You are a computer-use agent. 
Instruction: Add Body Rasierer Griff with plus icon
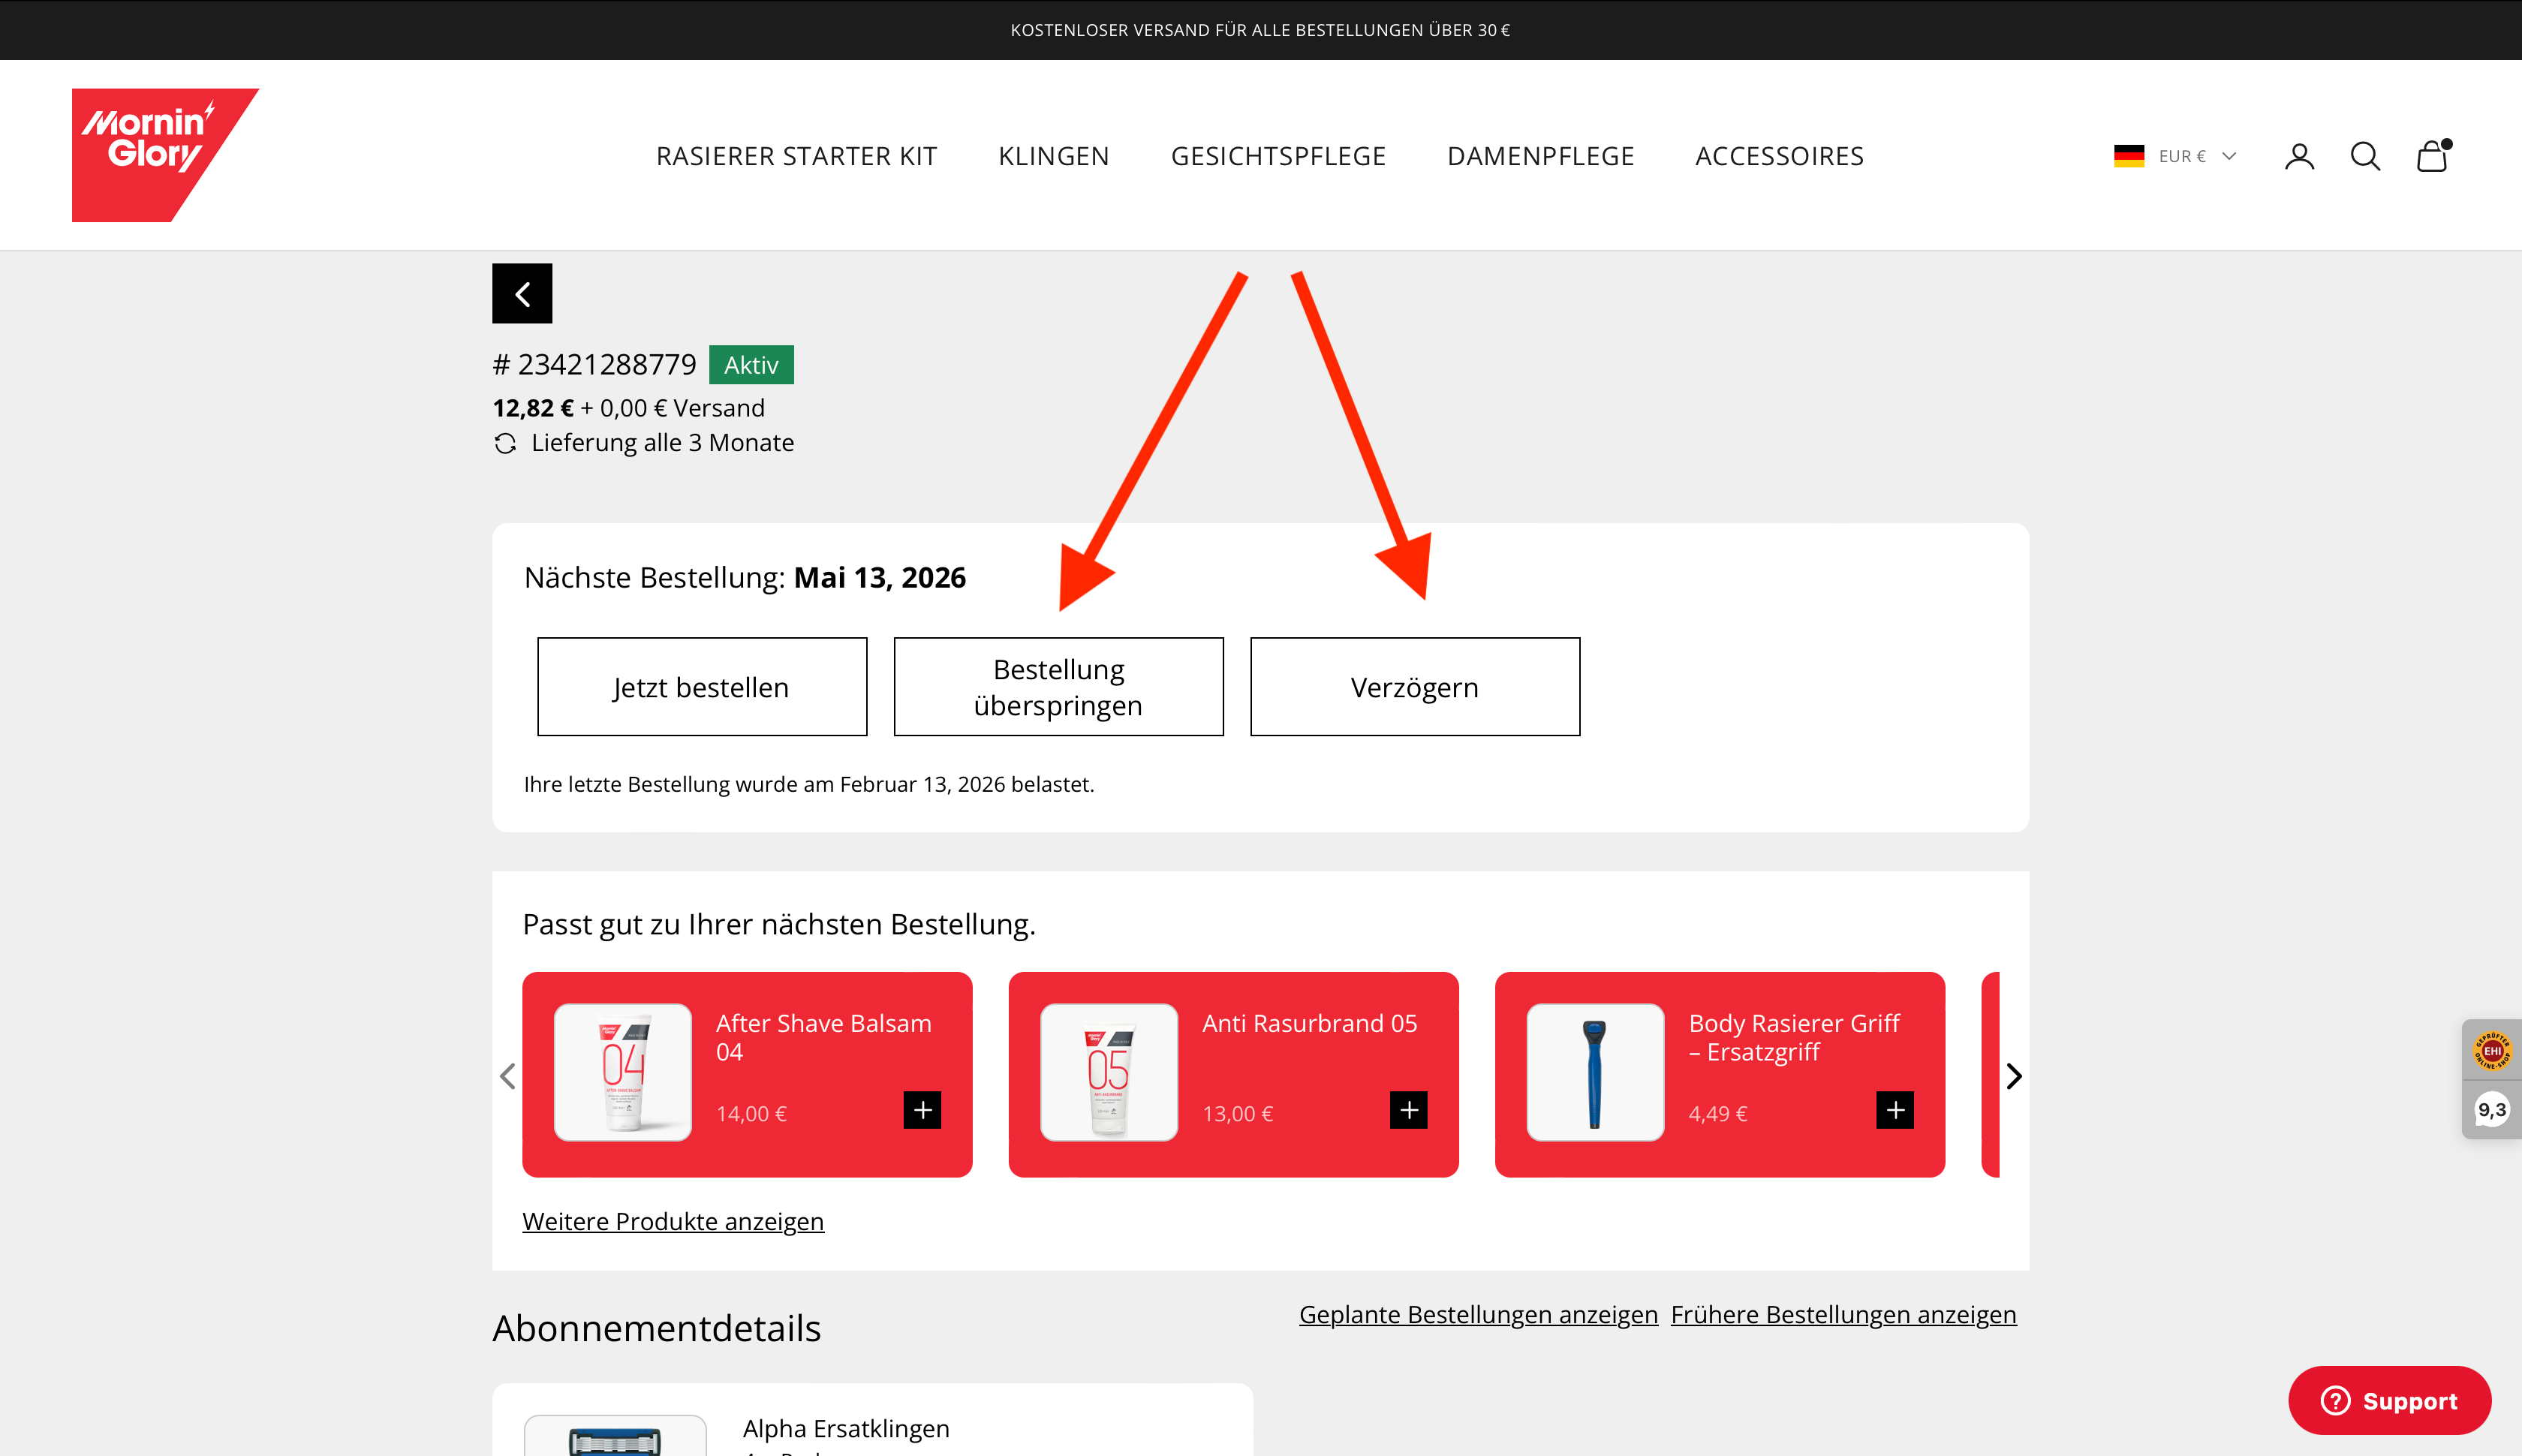click(x=1894, y=1110)
